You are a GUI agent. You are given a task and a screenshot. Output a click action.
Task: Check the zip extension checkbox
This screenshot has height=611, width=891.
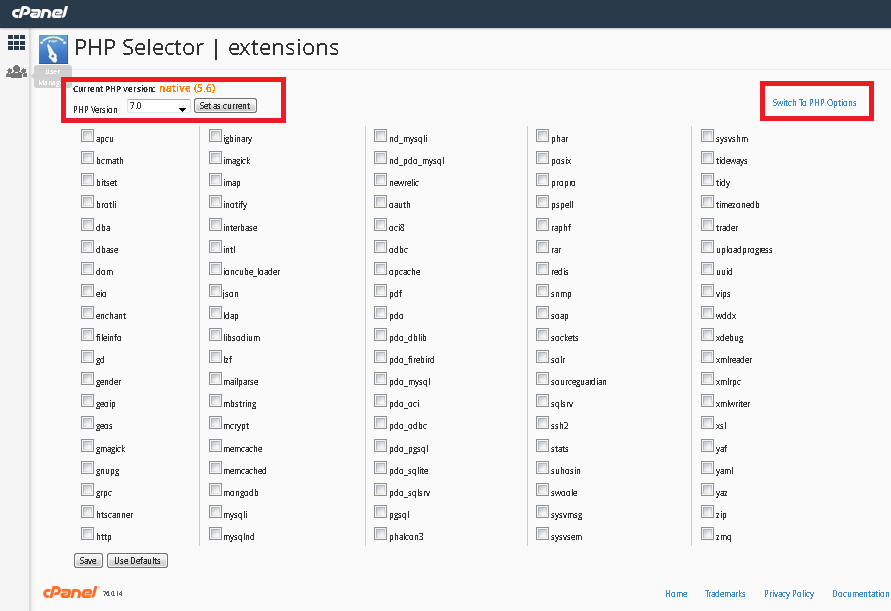pos(708,514)
